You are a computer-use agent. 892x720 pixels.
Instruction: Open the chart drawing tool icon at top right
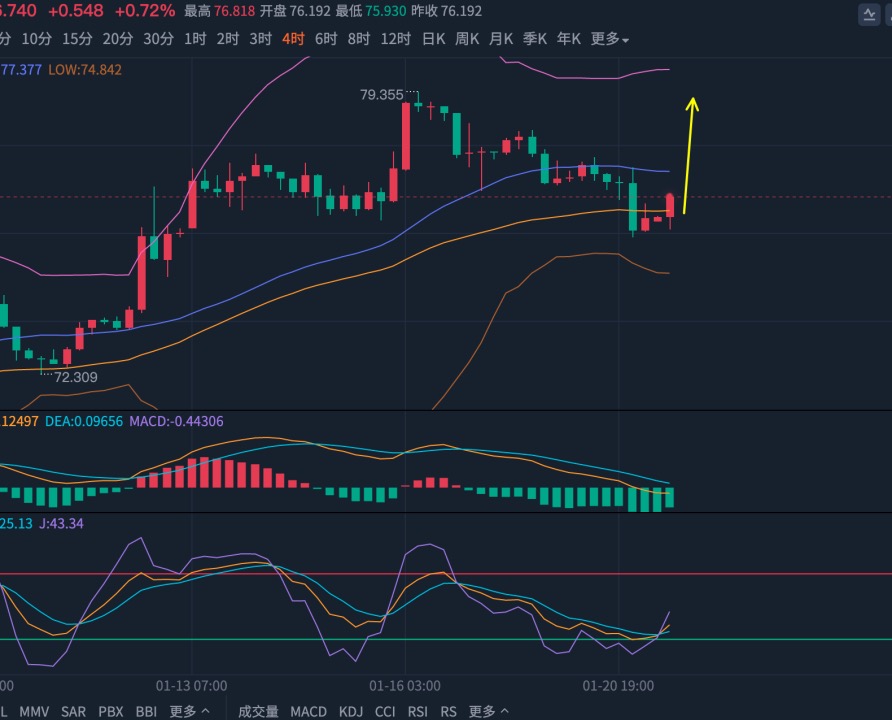[x=869, y=15]
